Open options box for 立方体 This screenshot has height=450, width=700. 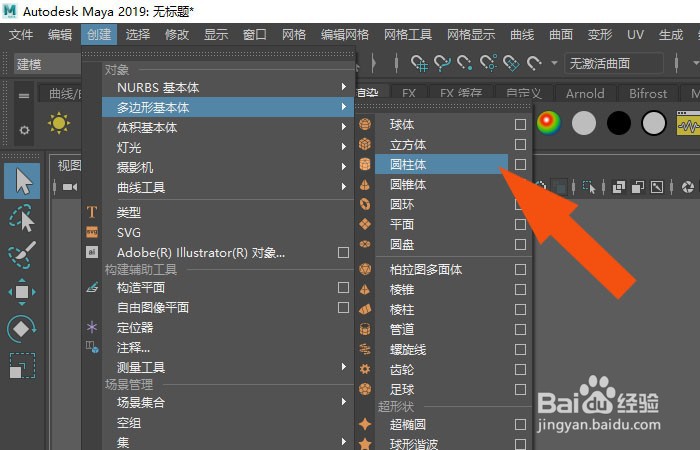click(x=520, y=145)
